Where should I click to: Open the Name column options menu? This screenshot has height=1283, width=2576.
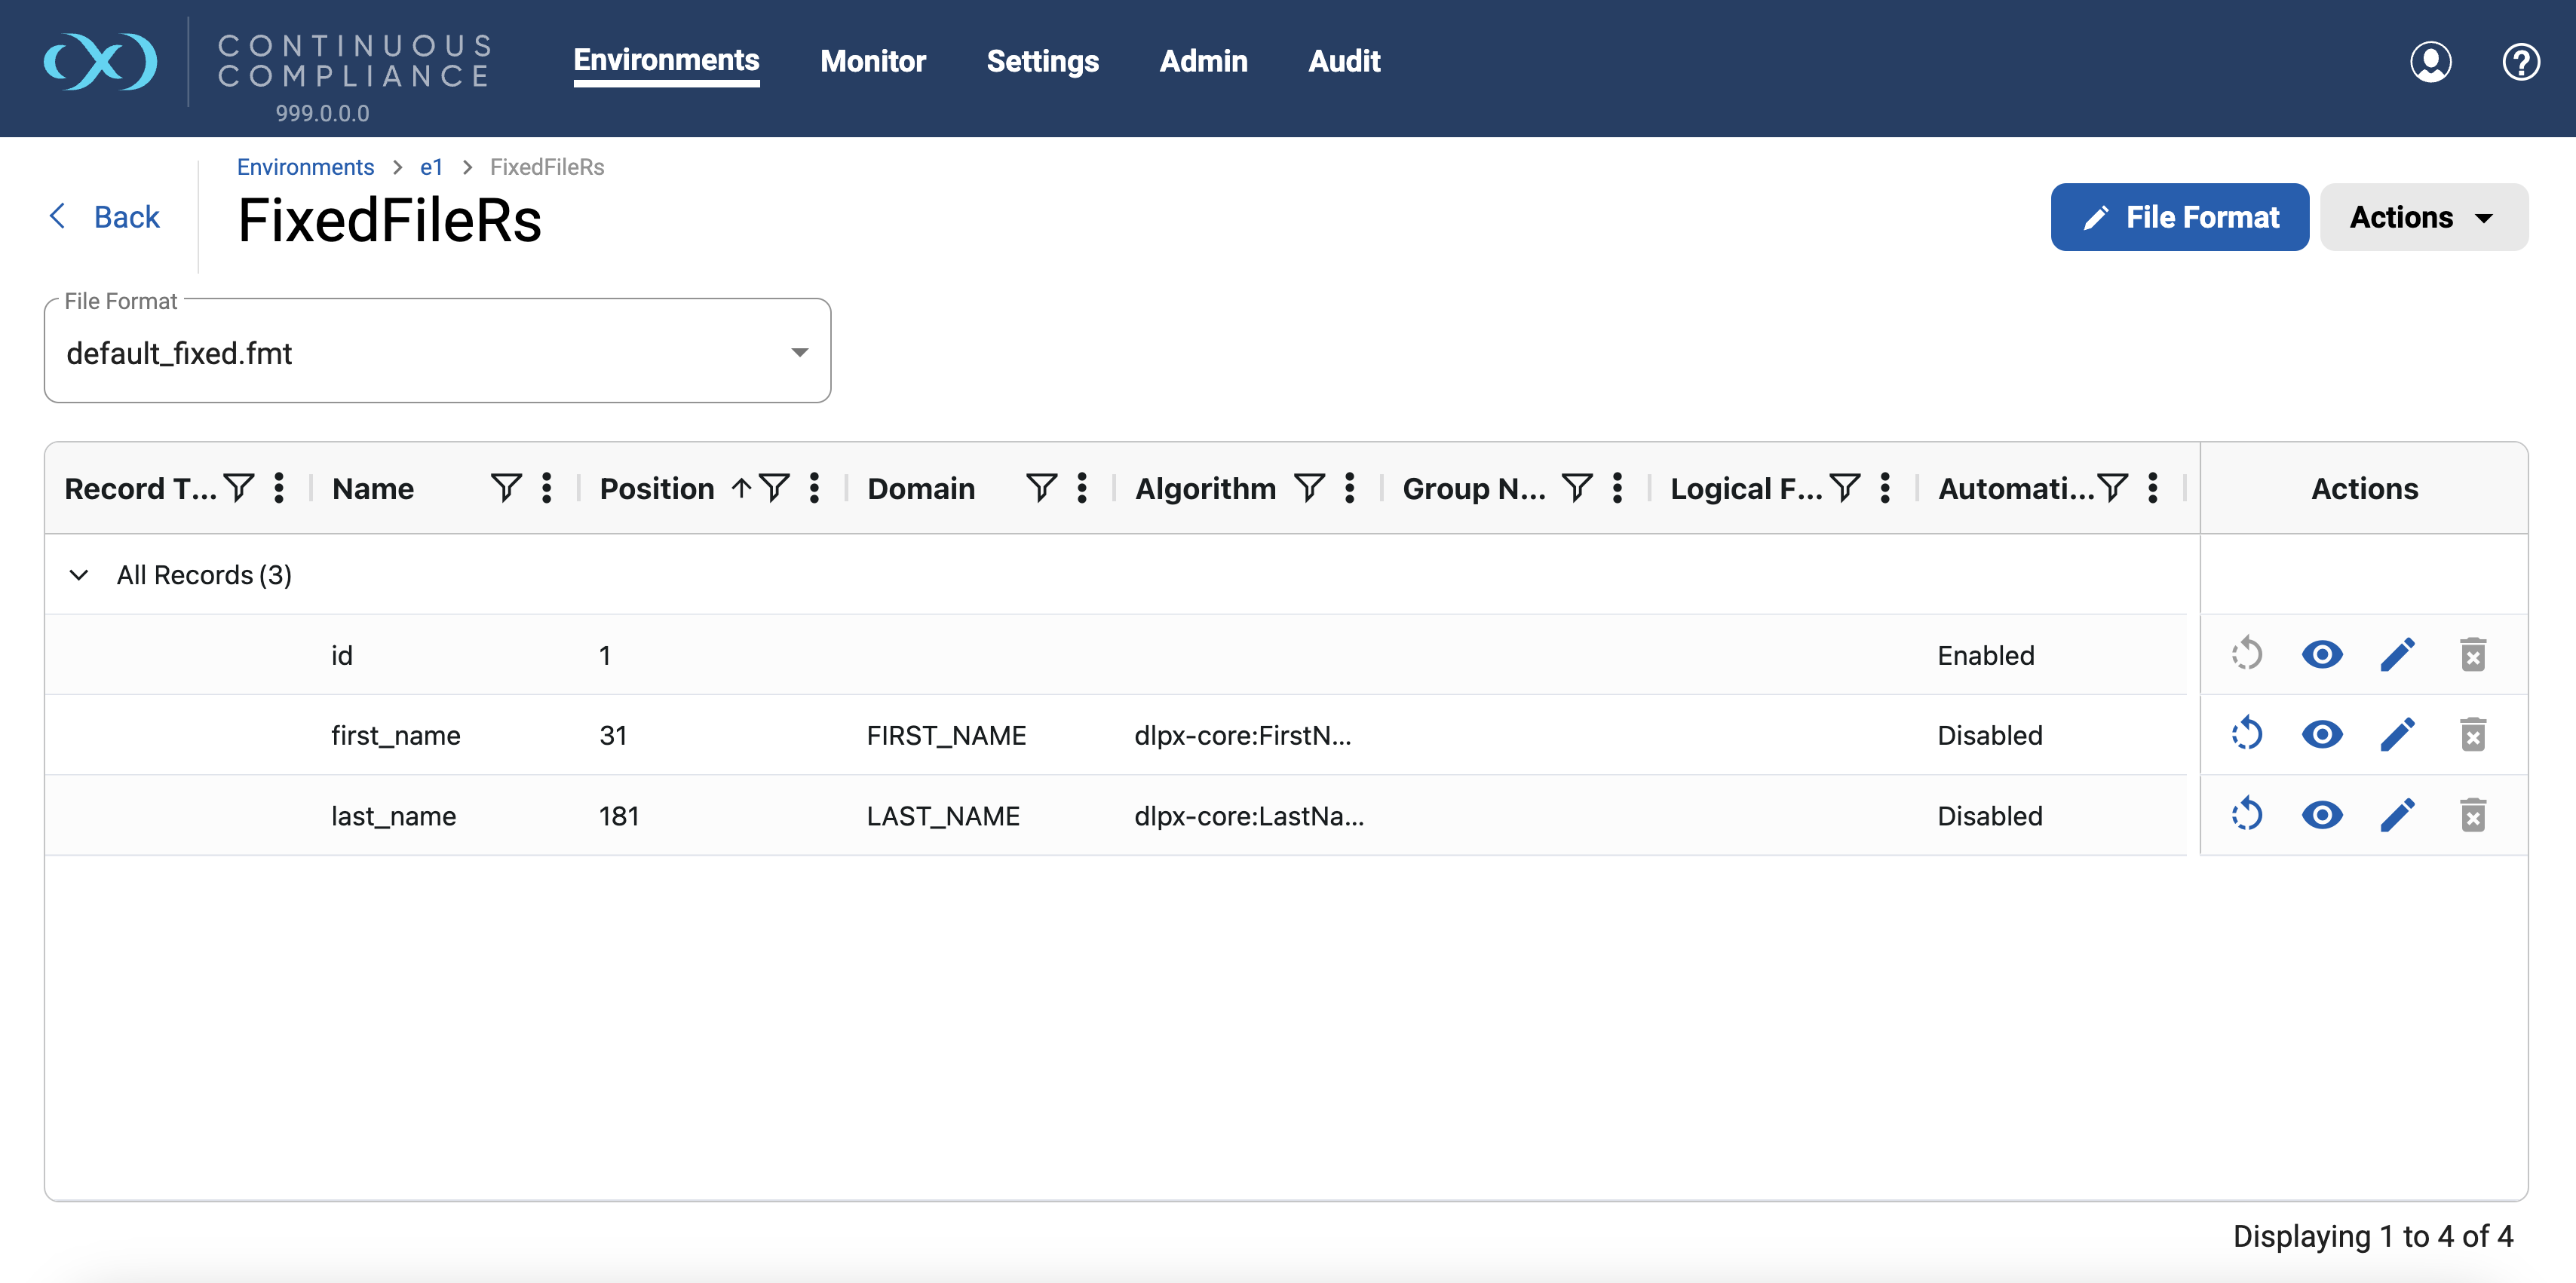coord(546,488)
